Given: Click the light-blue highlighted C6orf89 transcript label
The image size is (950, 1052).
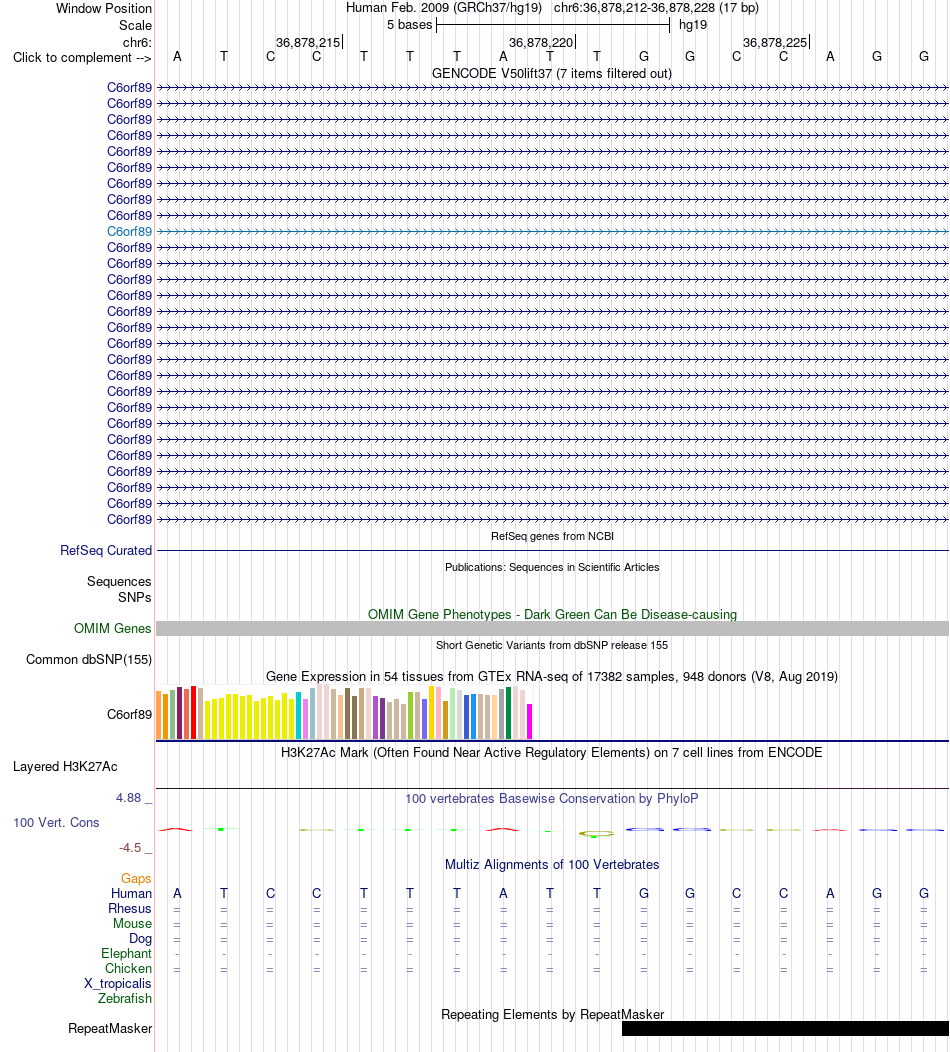Looking at the screenshot, I should coord(129,231).
